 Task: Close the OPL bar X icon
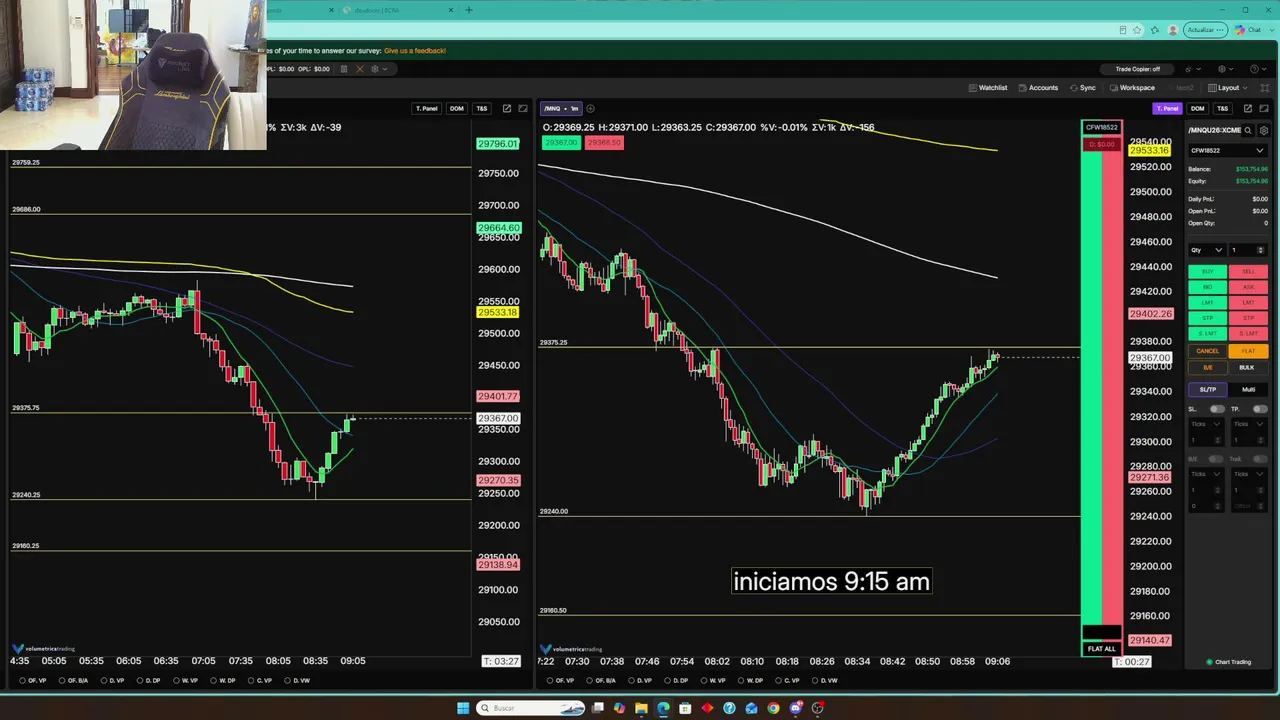(360, 69)
